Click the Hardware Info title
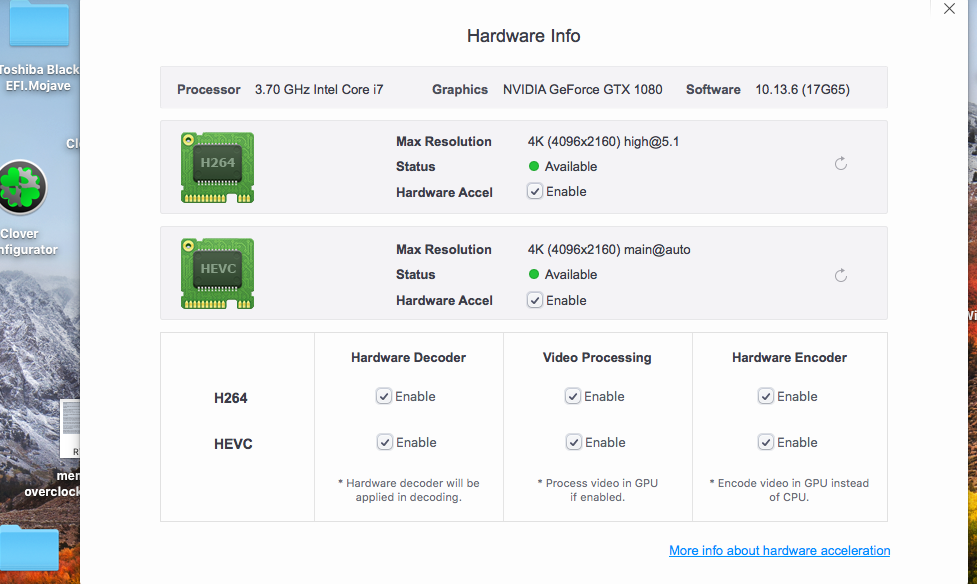Screen dimensions: 977x584 (523, 36)
